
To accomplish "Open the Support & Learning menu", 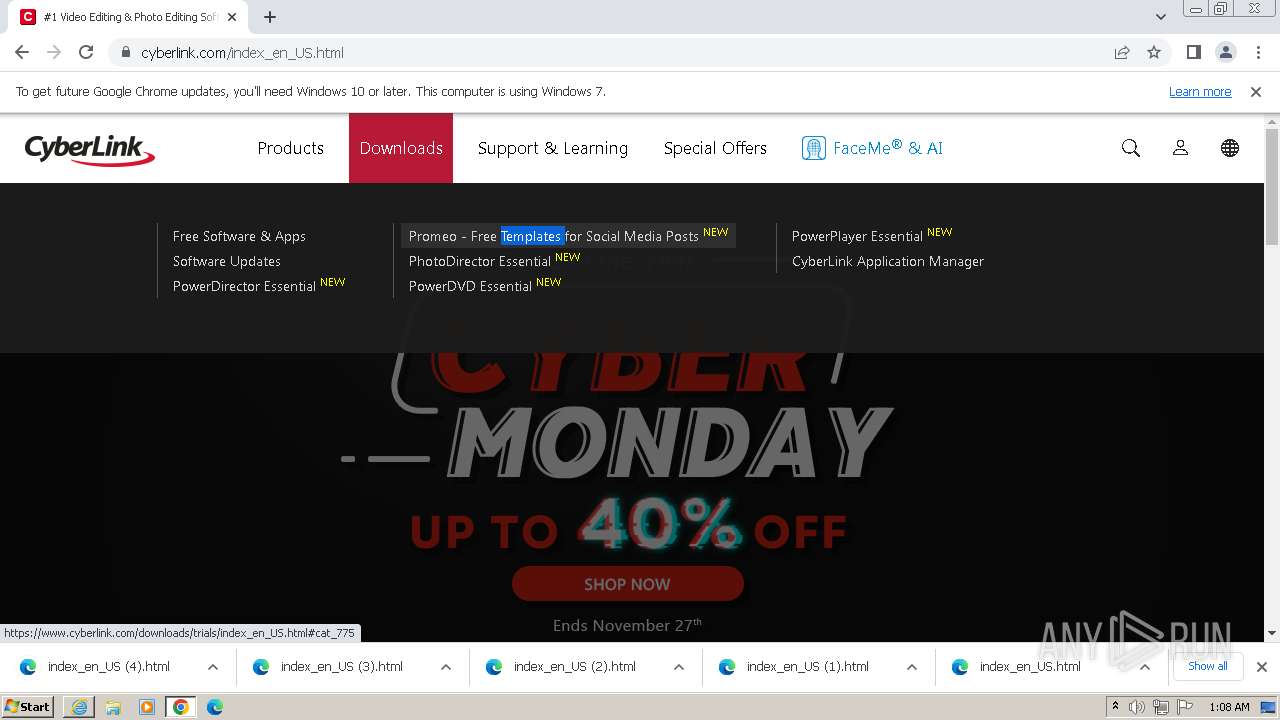I will (553, 148).
